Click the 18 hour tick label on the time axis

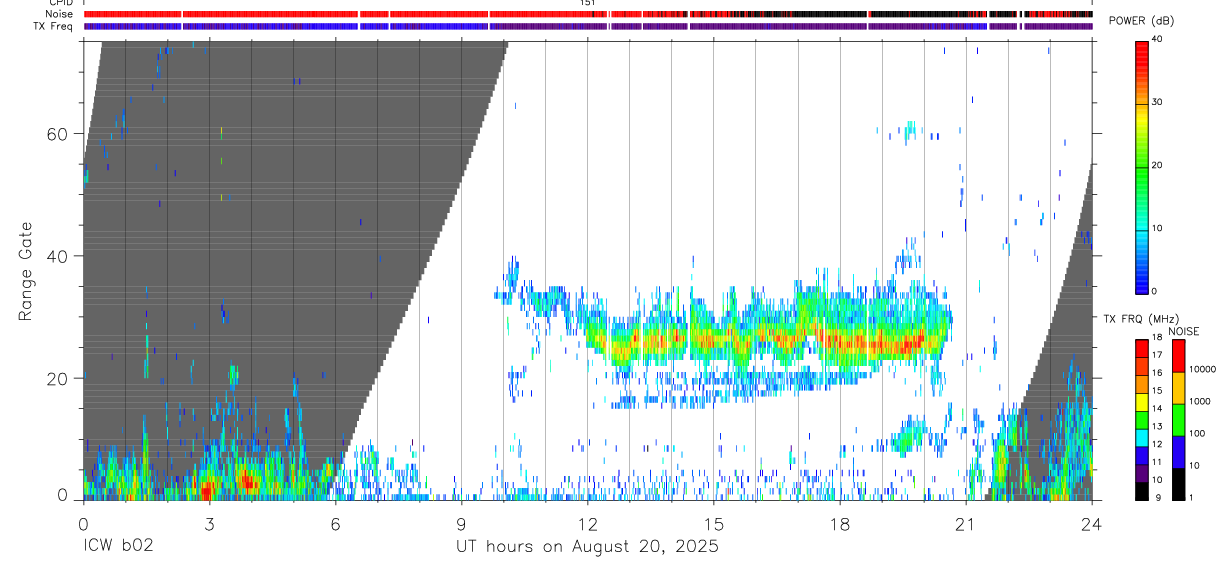point(840,524)
